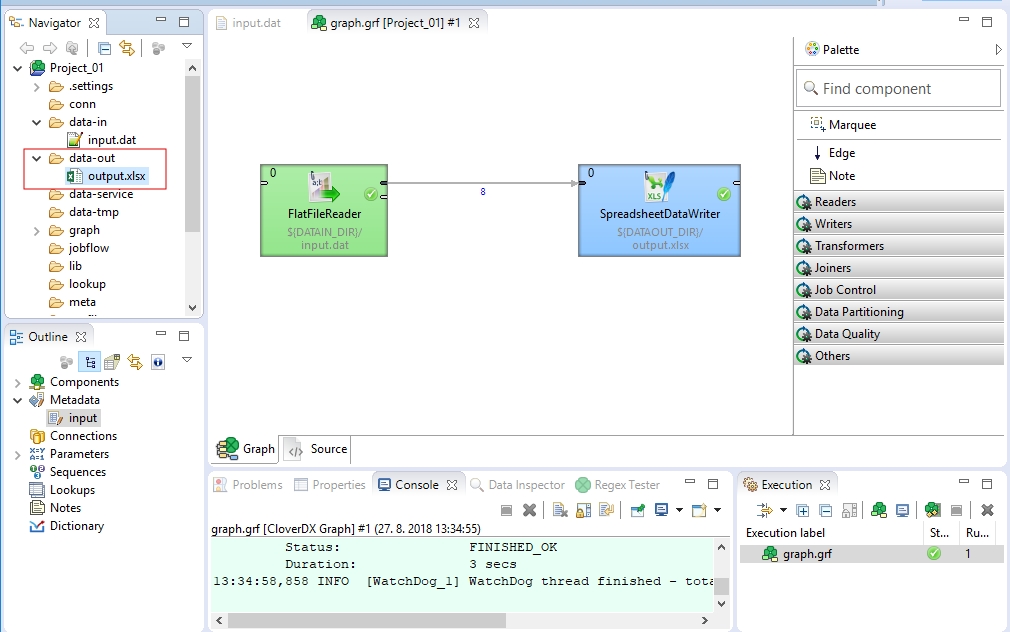Toggle Pin Console icon
Image resolution: width=1010 pixels, height=632 pixels.
point(638,510)
